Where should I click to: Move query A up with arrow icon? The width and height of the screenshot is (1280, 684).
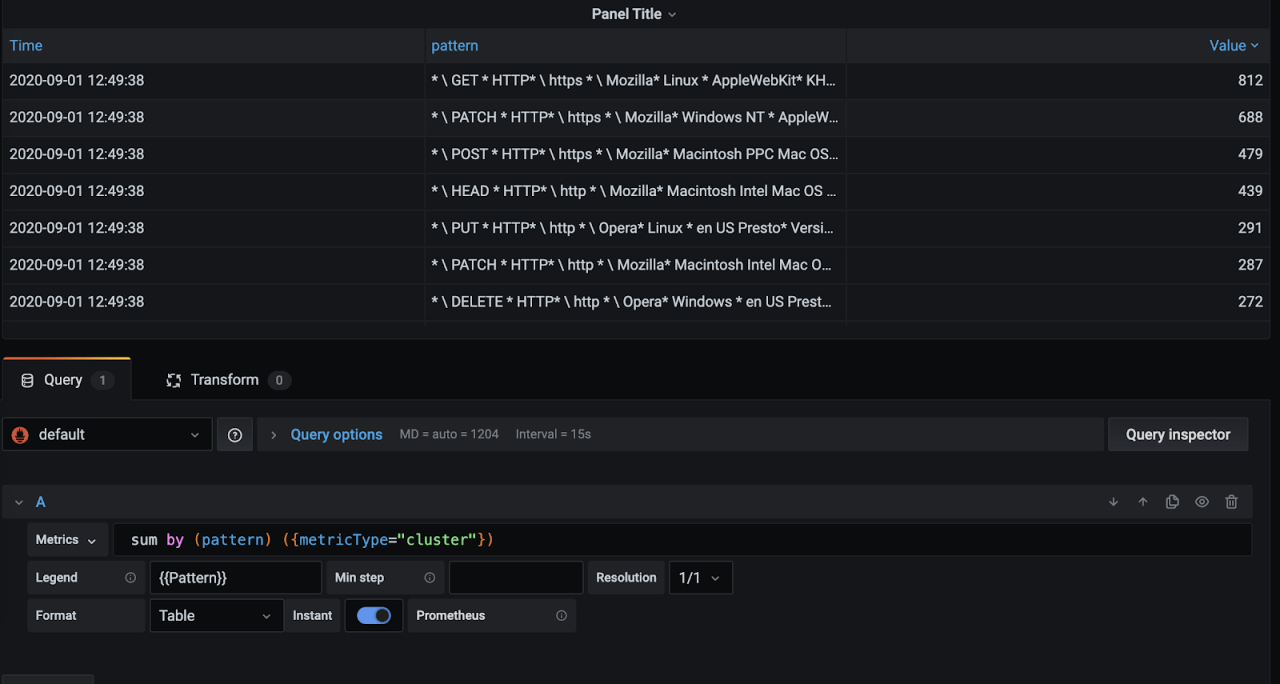pyautogui.click(x=1143, y=502)
